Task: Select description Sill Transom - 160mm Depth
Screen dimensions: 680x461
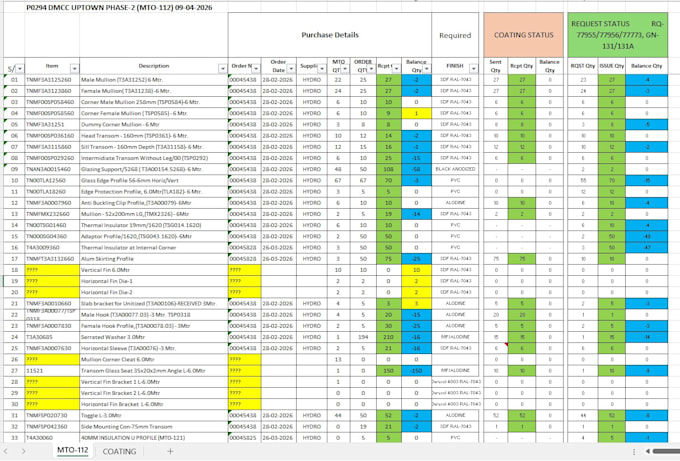Action: [154, 147]
